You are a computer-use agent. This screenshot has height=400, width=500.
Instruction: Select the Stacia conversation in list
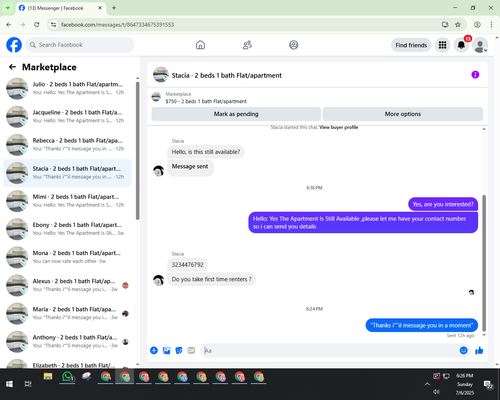(x=67, y=173)
